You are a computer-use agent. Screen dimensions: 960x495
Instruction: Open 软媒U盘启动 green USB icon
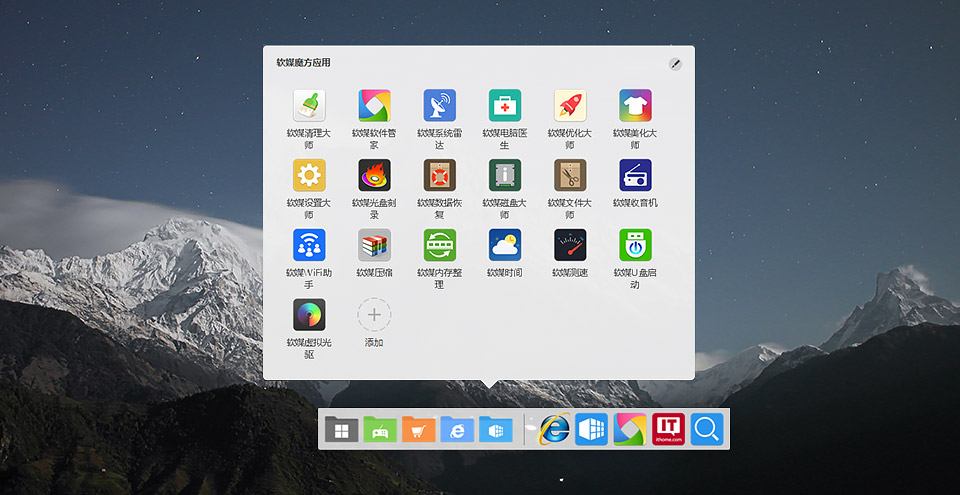point(636,245)
